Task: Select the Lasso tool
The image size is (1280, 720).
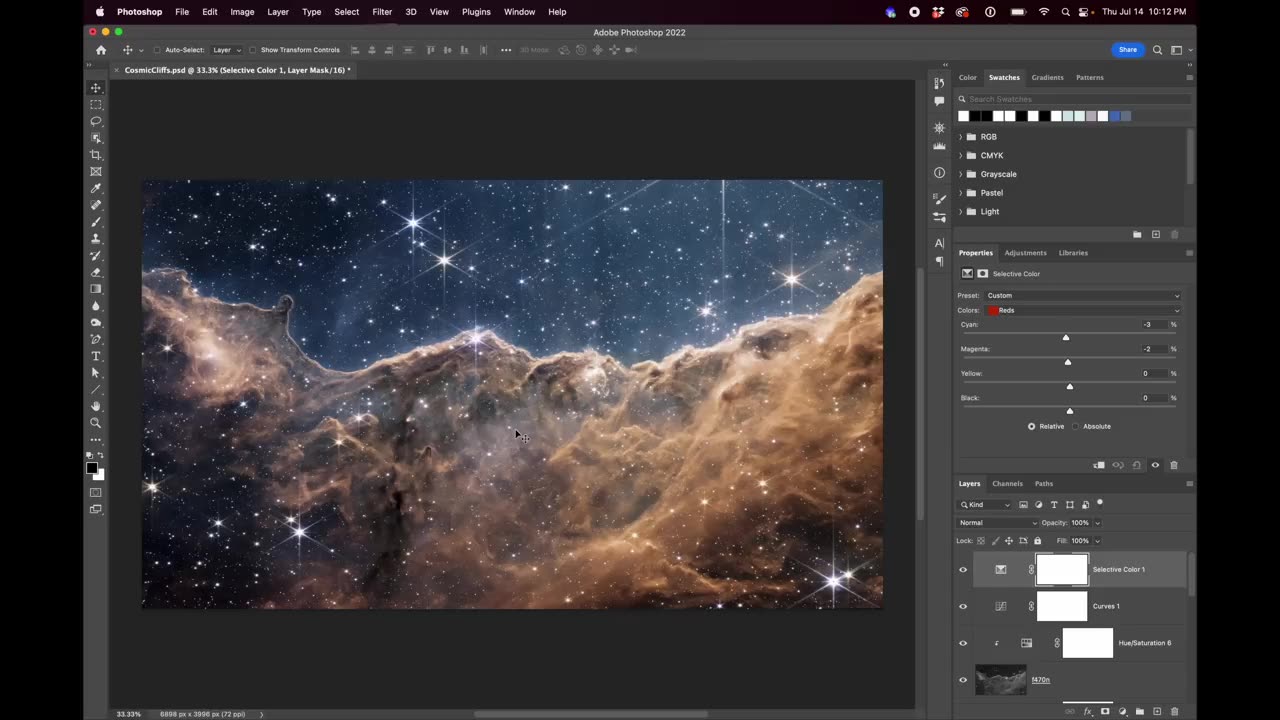Action: [x=96, y=121]
